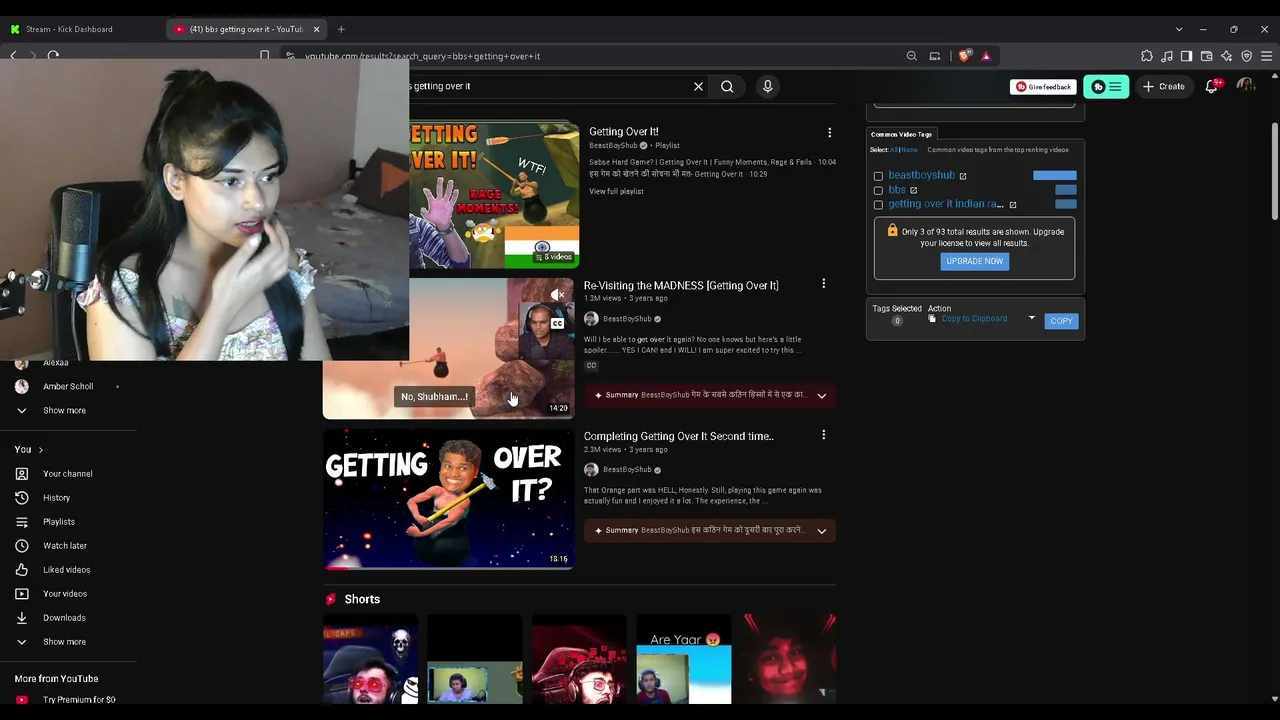
Task: Expand the You section's Show more
Action: point(64,641)
